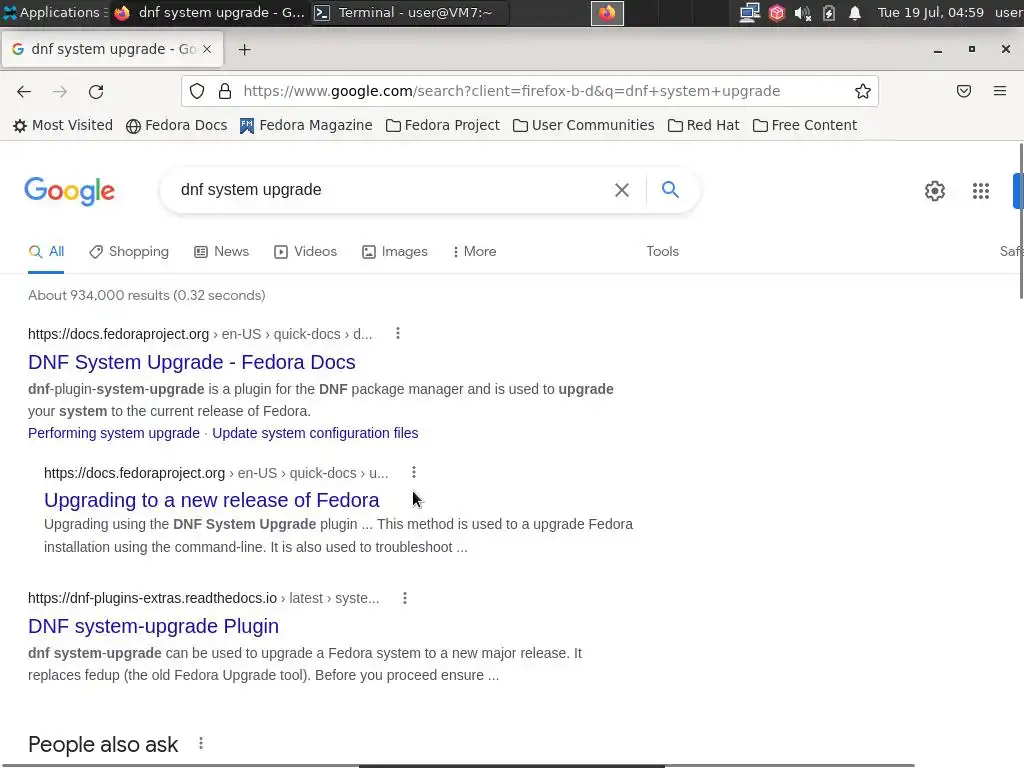Switch to News results
The height and width of the screenshot is (768, 1024).
(x=221, y=251)
